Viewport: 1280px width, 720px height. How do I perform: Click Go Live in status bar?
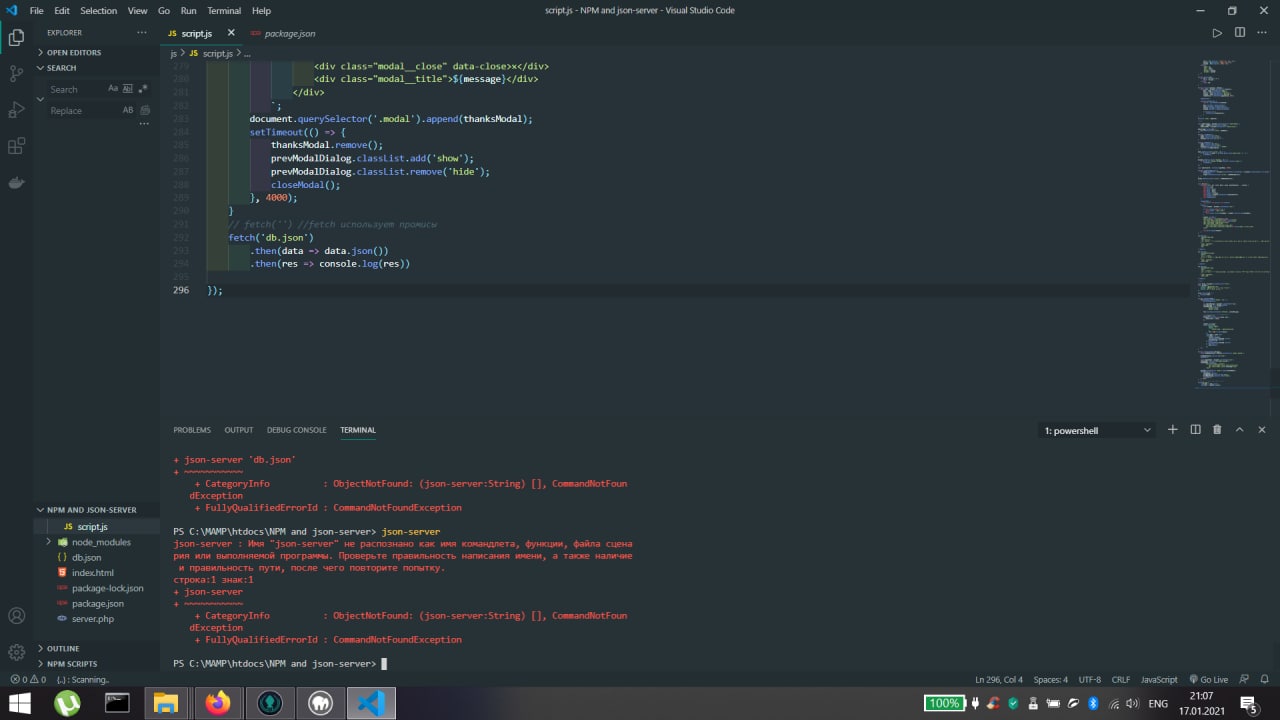[x=1207, y=679]
